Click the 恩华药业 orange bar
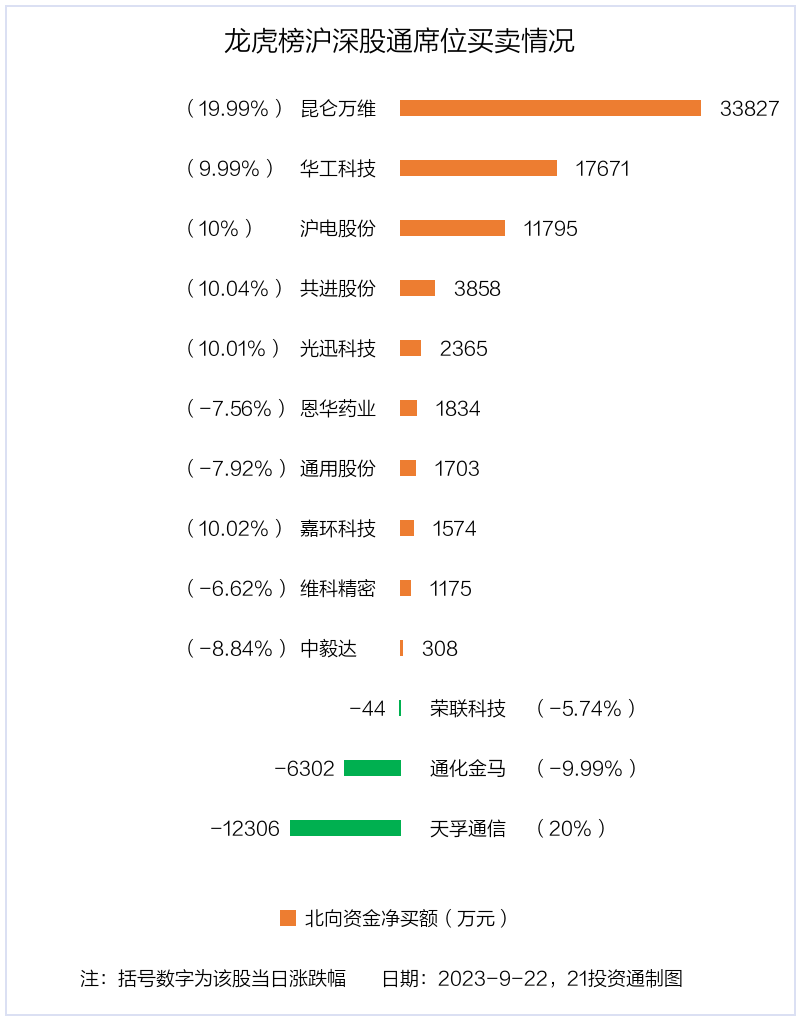This screenshot has width=800, height=1020. [x=408, y=408]
